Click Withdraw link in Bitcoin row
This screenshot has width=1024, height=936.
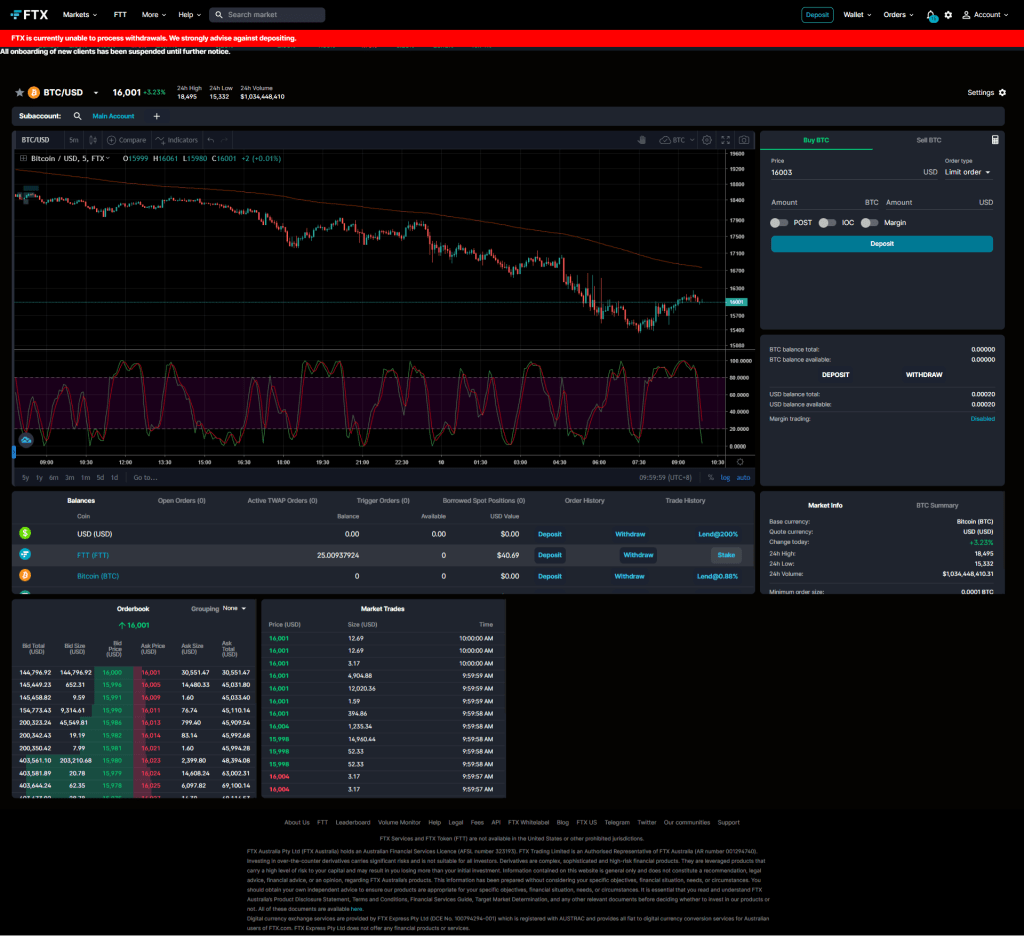click(x=629, y=576)
